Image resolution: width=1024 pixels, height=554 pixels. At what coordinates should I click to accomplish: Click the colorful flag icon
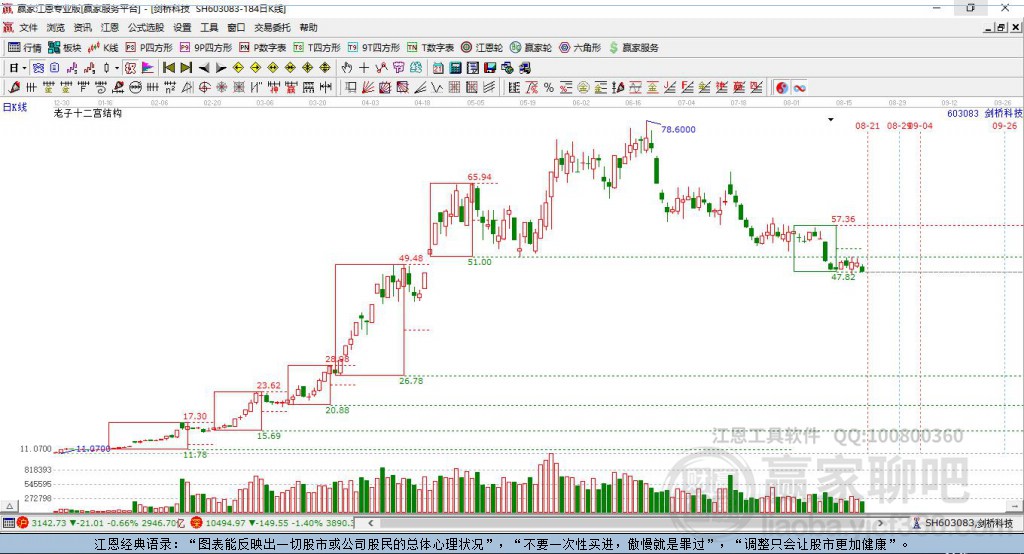pos(148,68)
